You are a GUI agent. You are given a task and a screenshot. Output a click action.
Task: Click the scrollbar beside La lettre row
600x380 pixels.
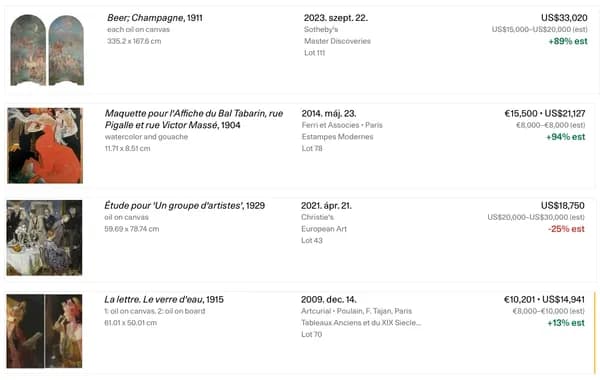pyautogui.click(x=595, y=332)
